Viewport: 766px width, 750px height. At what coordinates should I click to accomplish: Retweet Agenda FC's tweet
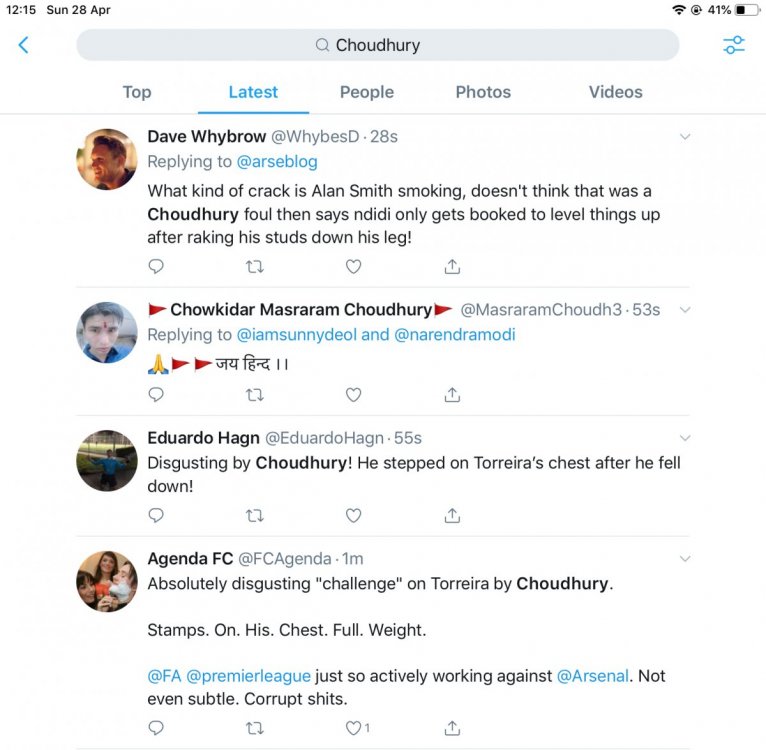255,729
